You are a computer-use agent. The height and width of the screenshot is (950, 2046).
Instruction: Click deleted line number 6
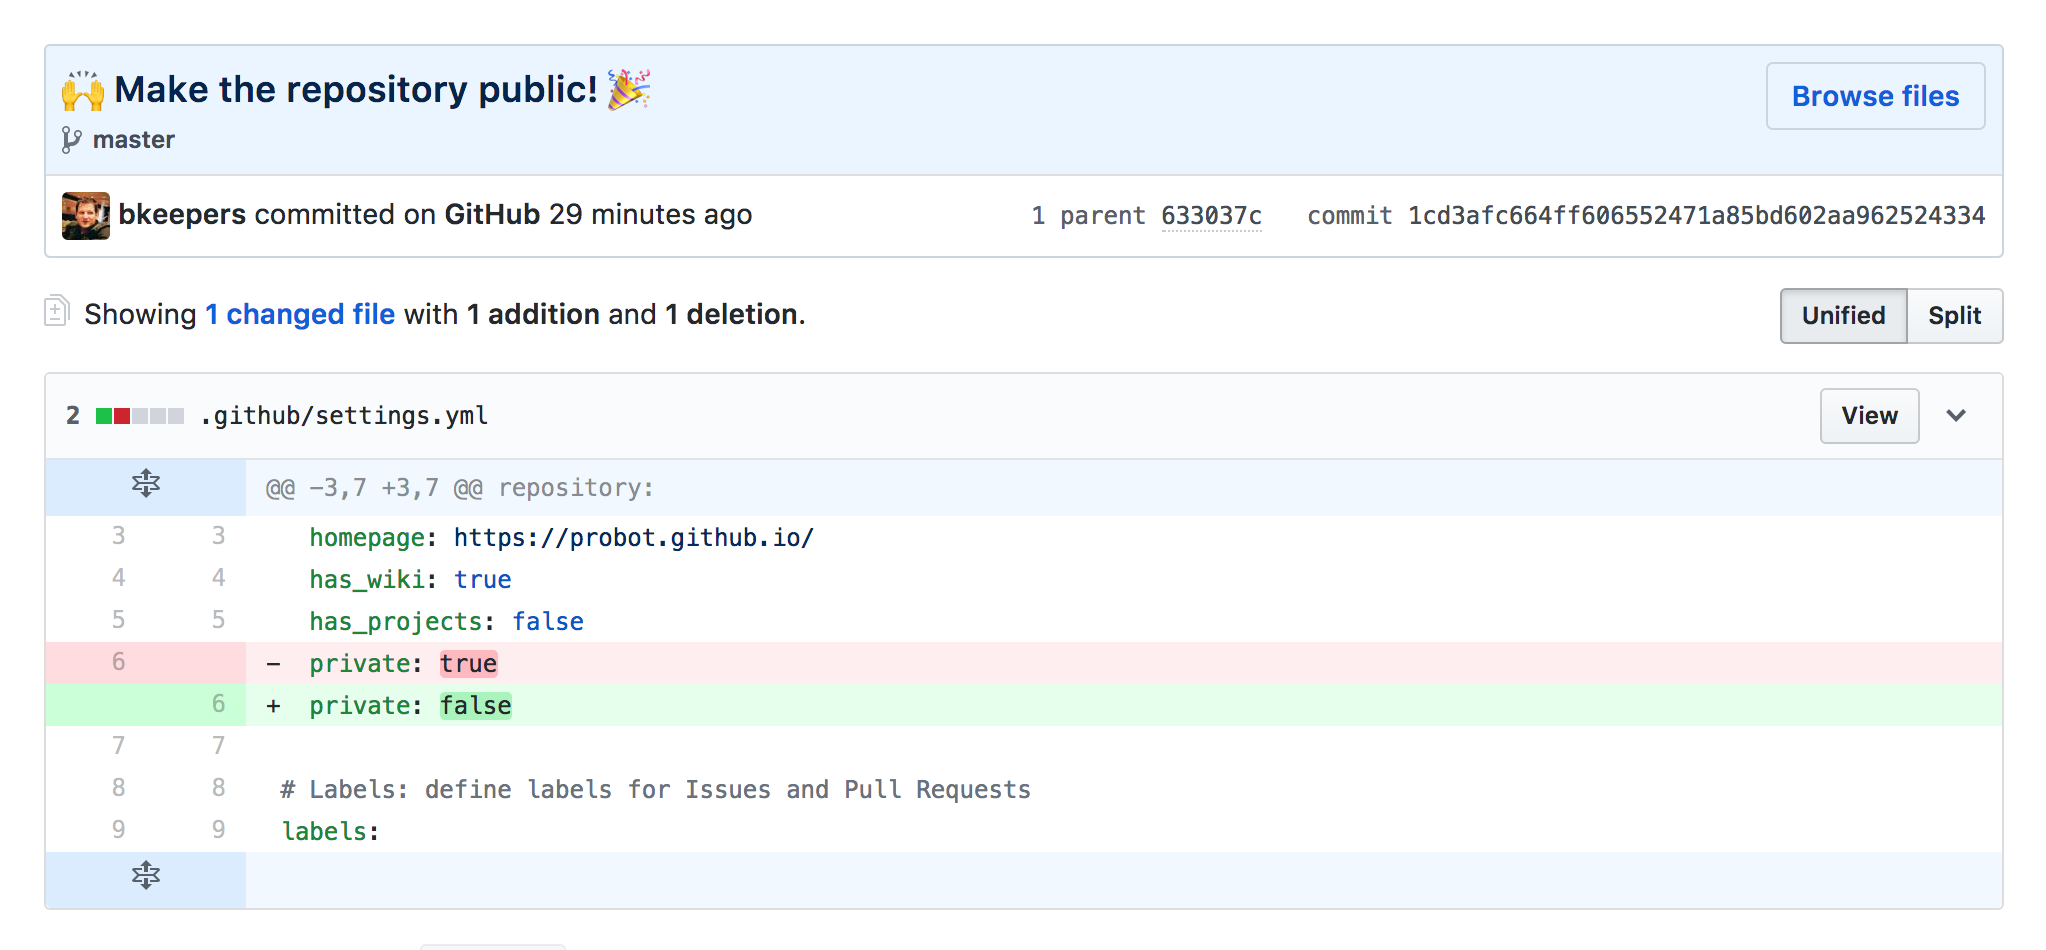(x=119, y=662)
